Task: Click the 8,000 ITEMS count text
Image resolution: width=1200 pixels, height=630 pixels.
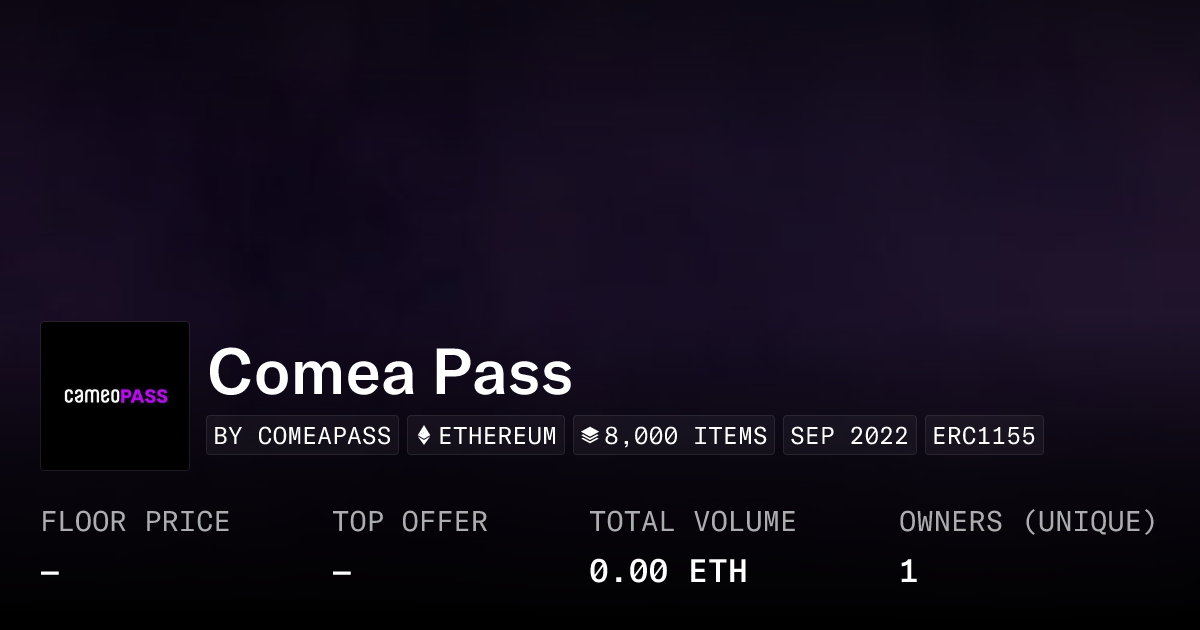Action: [685, 436]
